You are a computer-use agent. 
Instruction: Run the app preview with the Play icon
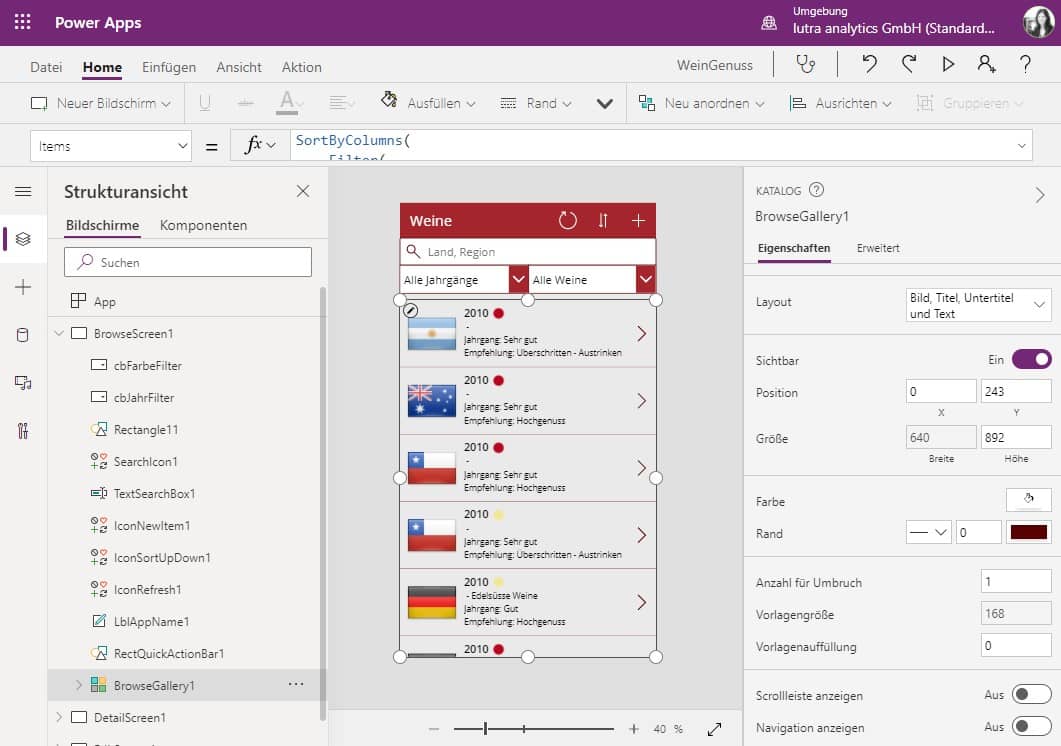coord(946,64)
